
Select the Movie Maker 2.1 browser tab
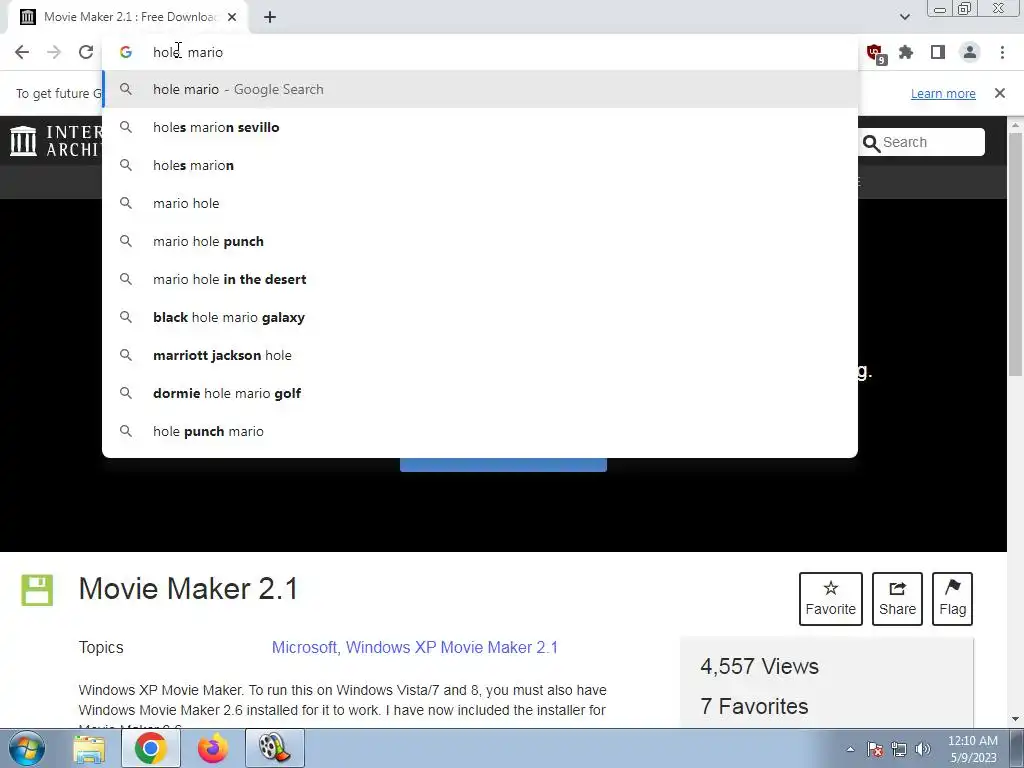point(128,17)
